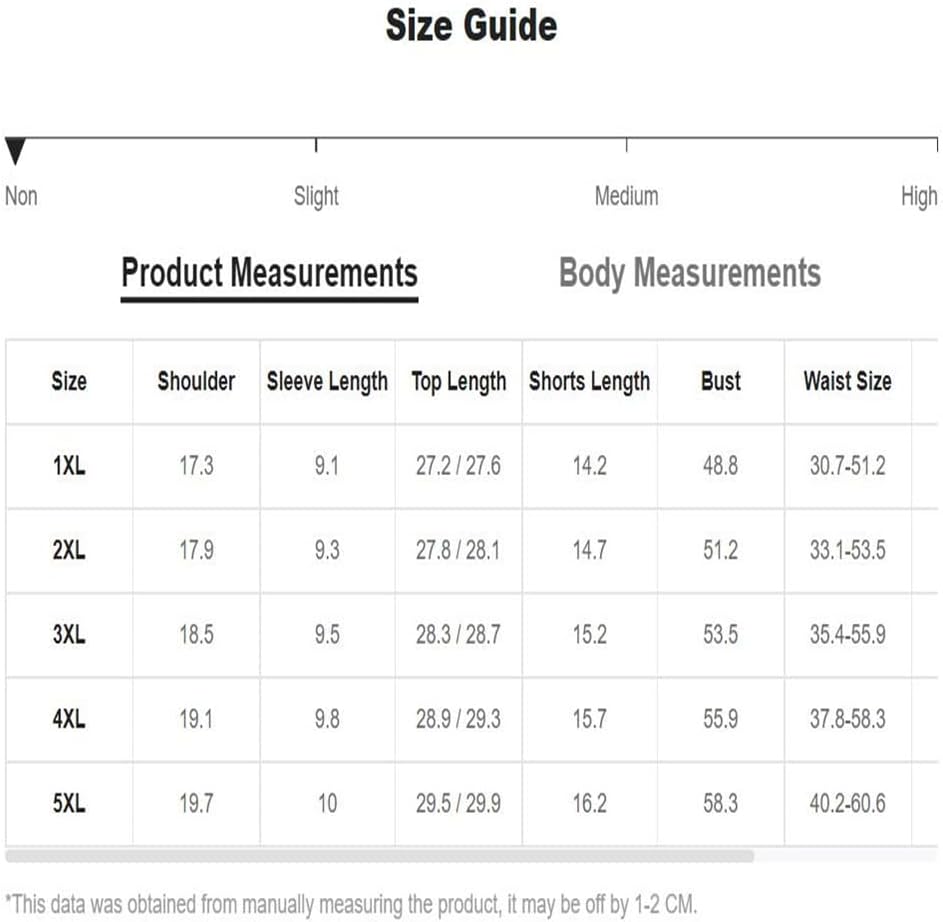Click the black triangle stretch indicator

click(15, 150)
